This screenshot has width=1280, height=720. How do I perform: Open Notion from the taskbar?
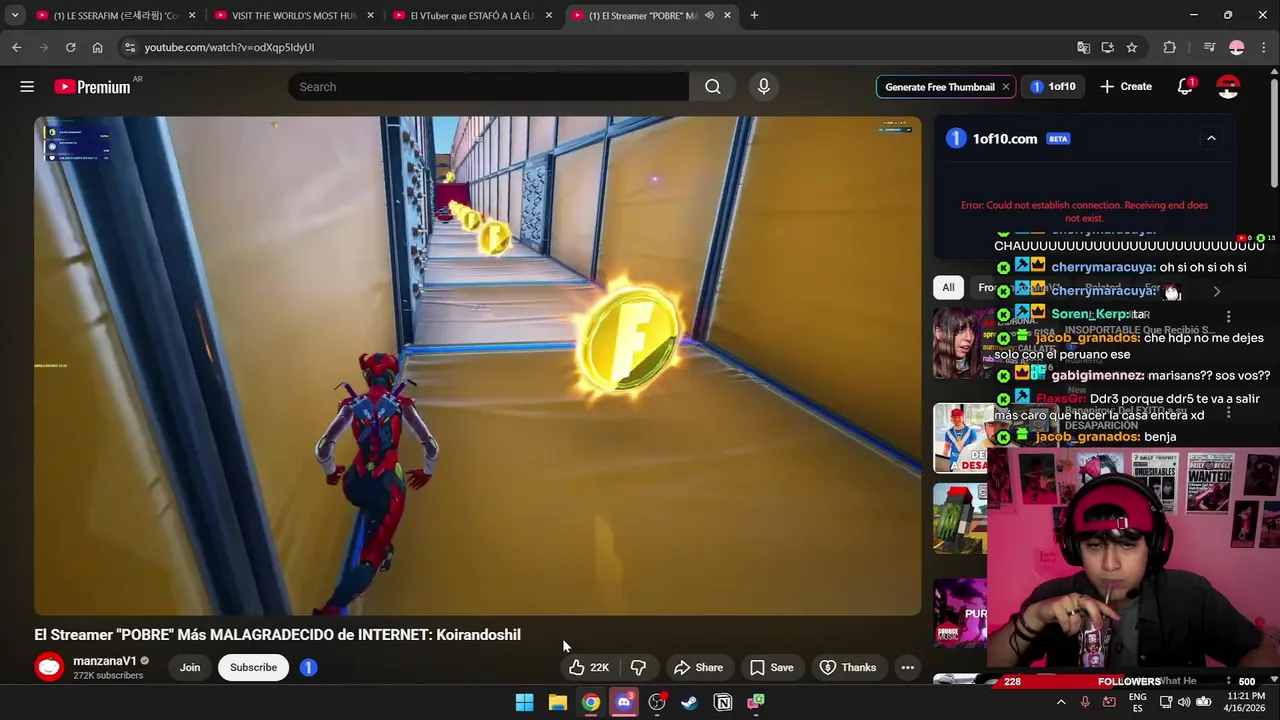point(722,702)
